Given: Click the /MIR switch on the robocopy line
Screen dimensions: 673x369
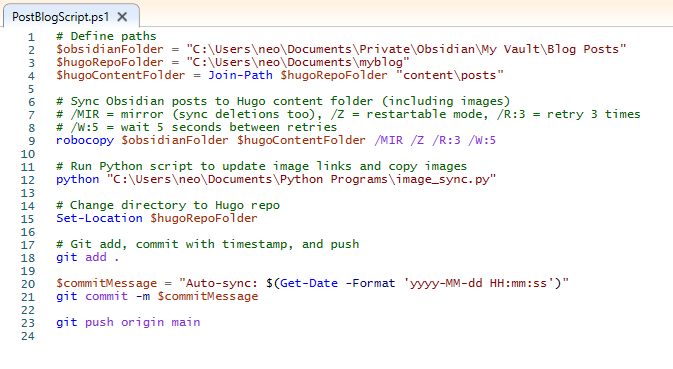Looking at the screenshot, I should (388, 140).
